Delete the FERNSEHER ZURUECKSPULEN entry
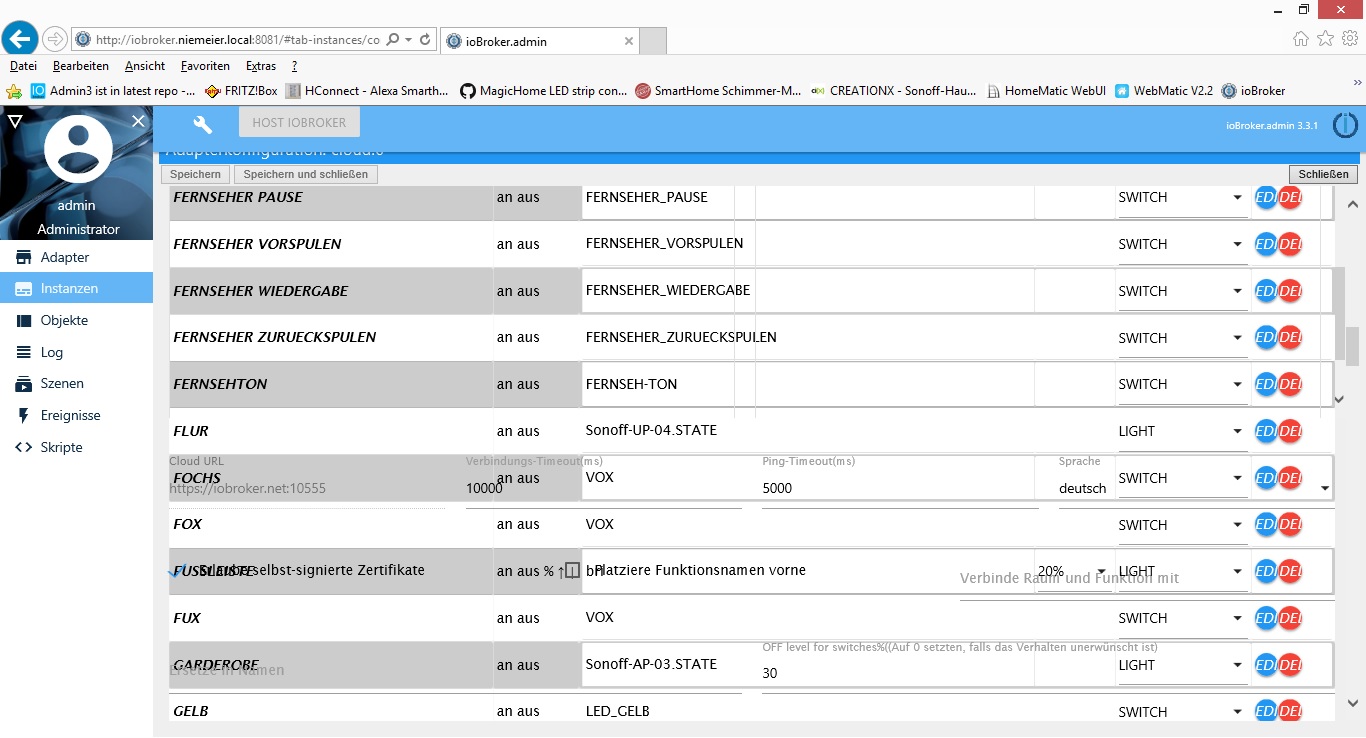 tap(1290, 338)
